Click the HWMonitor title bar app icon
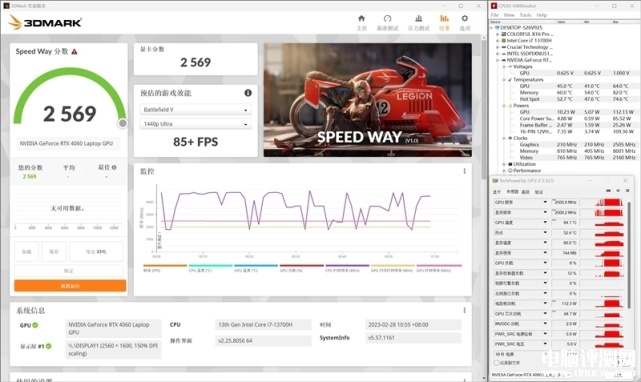Viewport: 641px width, 382px height. (x=494, y=6)
